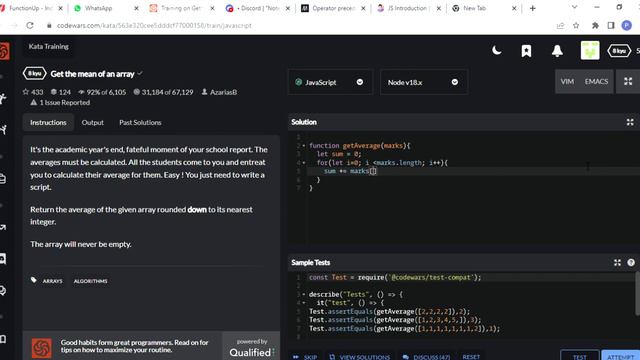The width and height of the screenshot is (640, 360).
Task: Switch to the Operator precedence tab
Action: tap(332, 8)
